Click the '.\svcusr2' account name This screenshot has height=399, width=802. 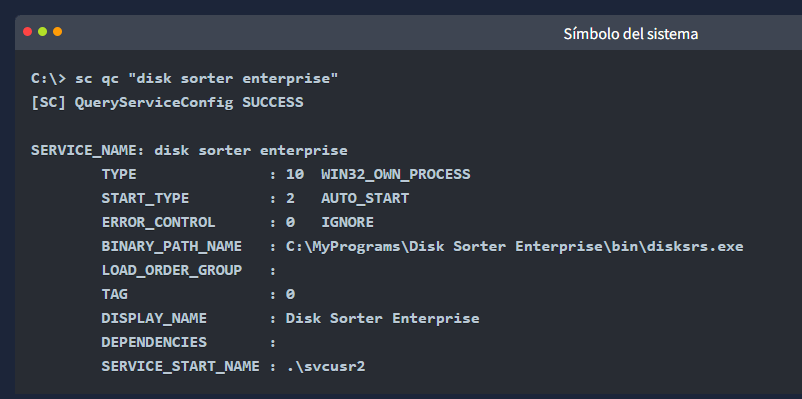coord(325,367)
